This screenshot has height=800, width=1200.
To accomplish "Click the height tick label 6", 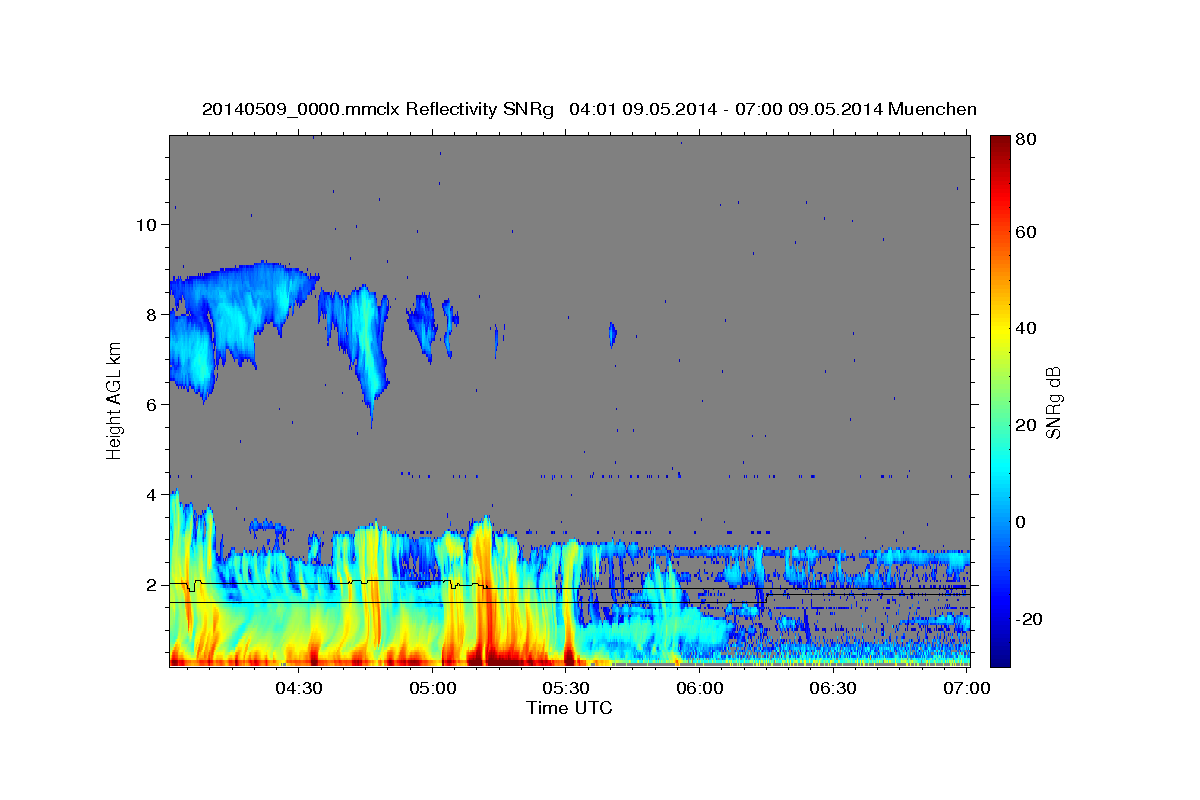I will 150,405.
